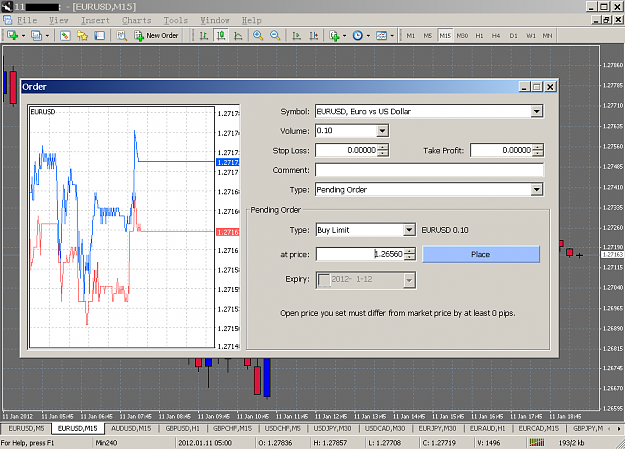Click the at price input field

click(x=360, y=254)
